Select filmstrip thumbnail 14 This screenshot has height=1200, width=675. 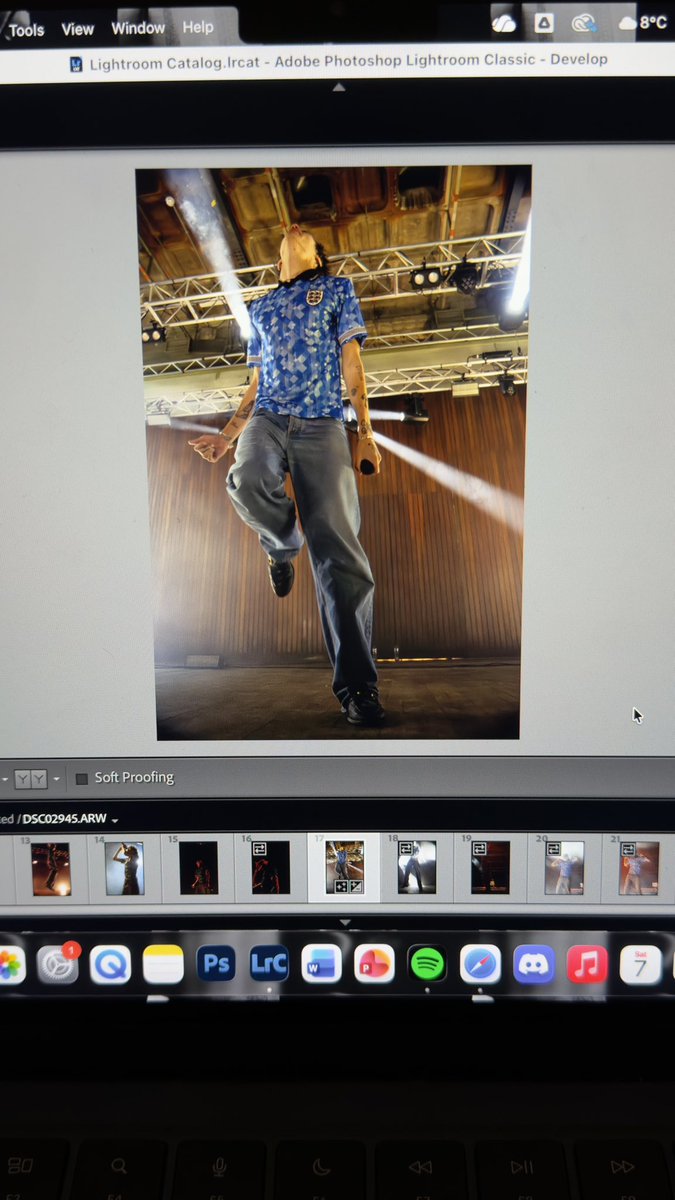tap(124, 868)
